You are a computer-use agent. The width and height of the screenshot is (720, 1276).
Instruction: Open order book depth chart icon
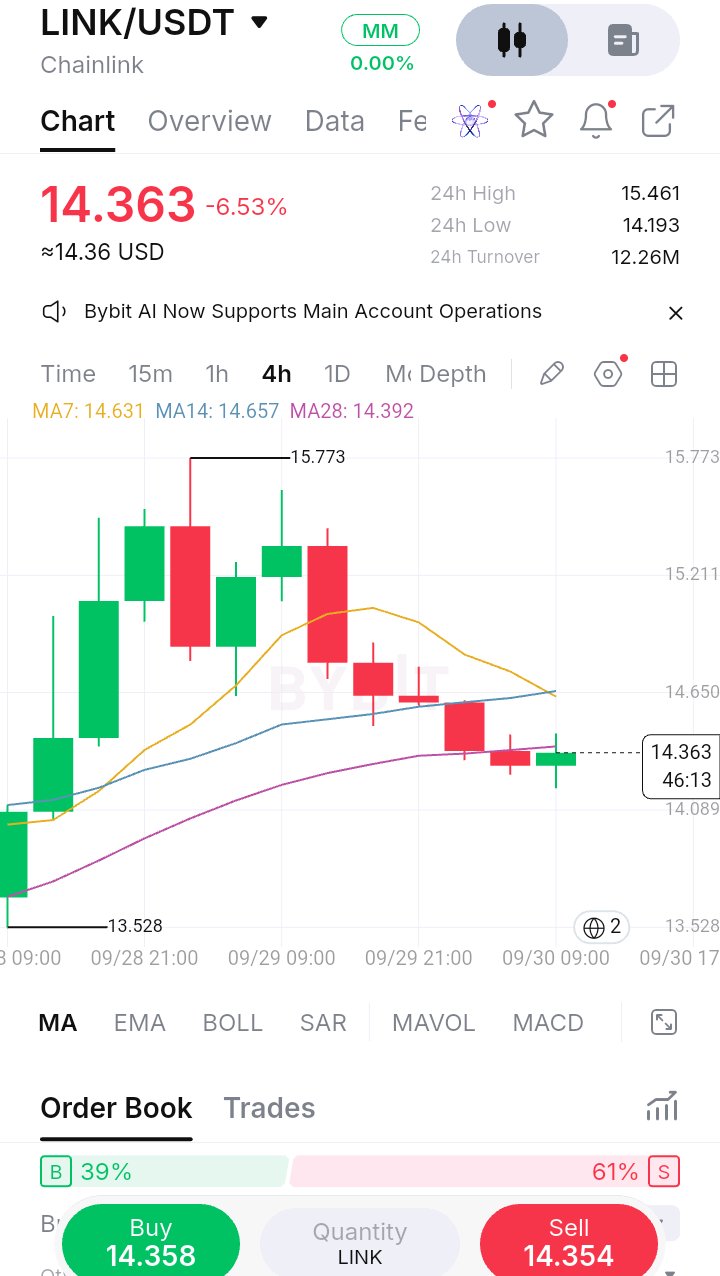pos(662,1106)
